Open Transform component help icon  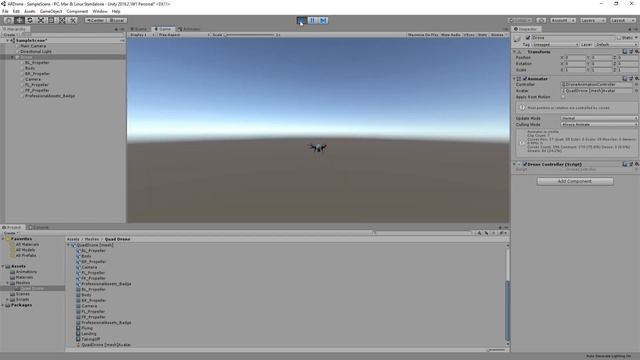click(625, 52)
